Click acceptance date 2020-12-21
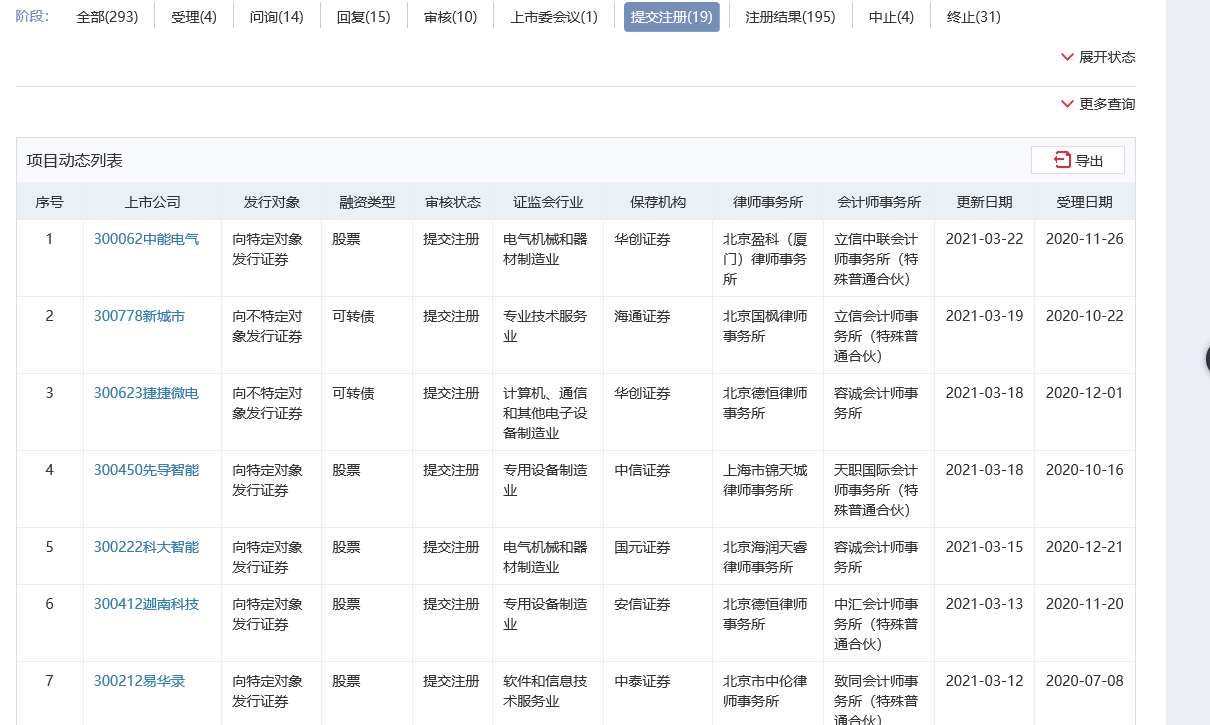 pos(1085,547)
